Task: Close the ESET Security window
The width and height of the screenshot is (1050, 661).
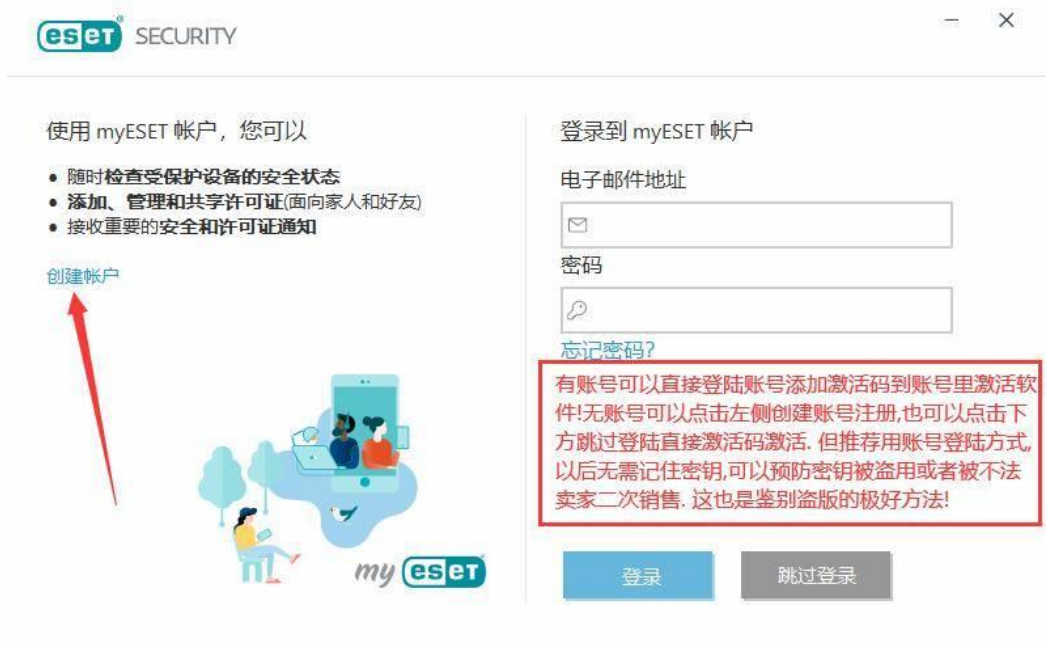Action: (x=1006, y=21)
